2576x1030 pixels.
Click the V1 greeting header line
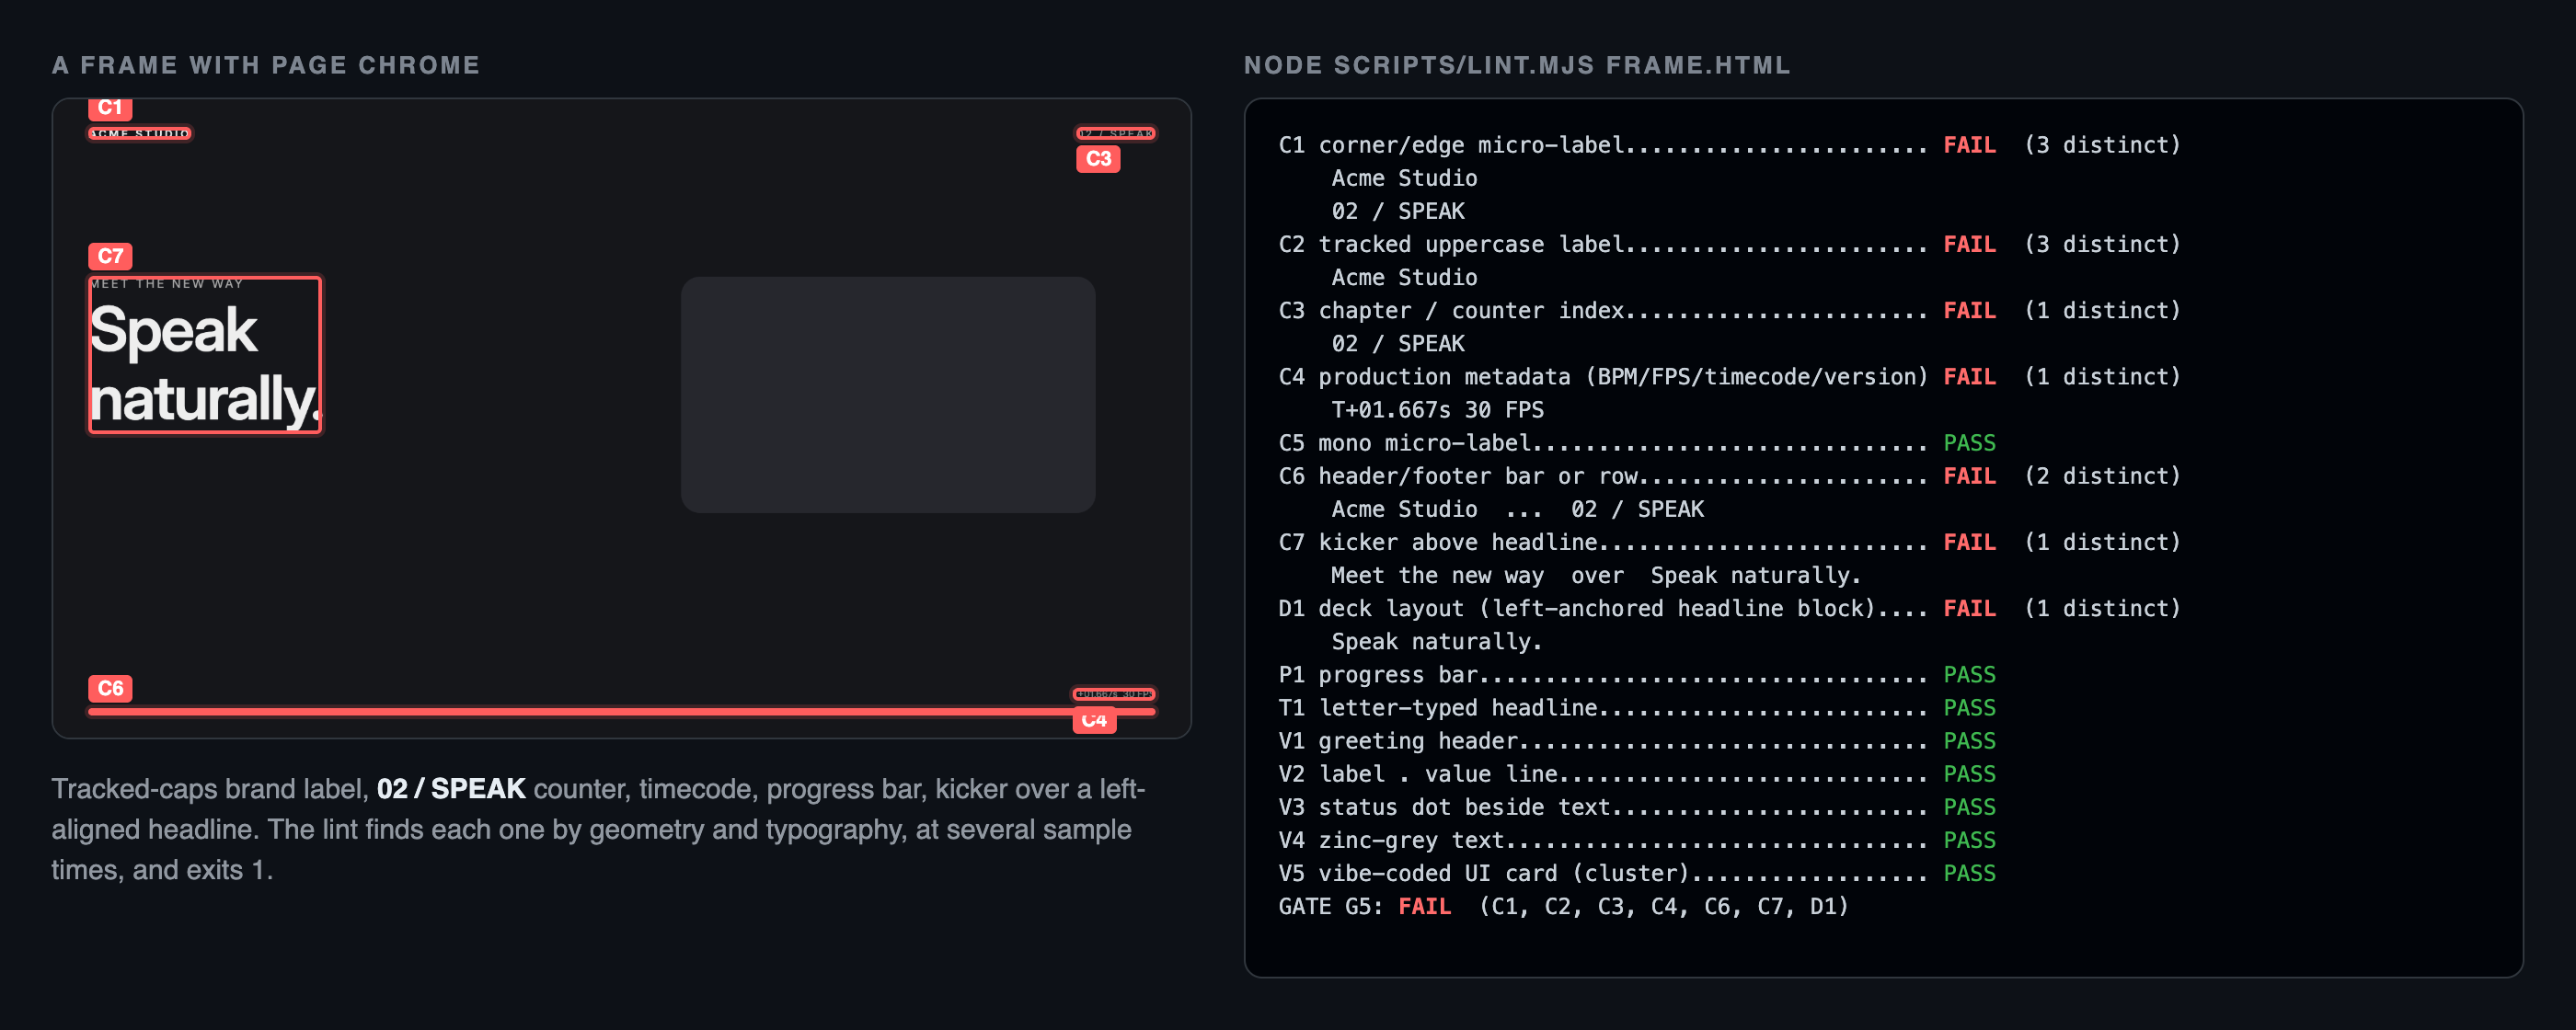click(x=1637, y=741)
